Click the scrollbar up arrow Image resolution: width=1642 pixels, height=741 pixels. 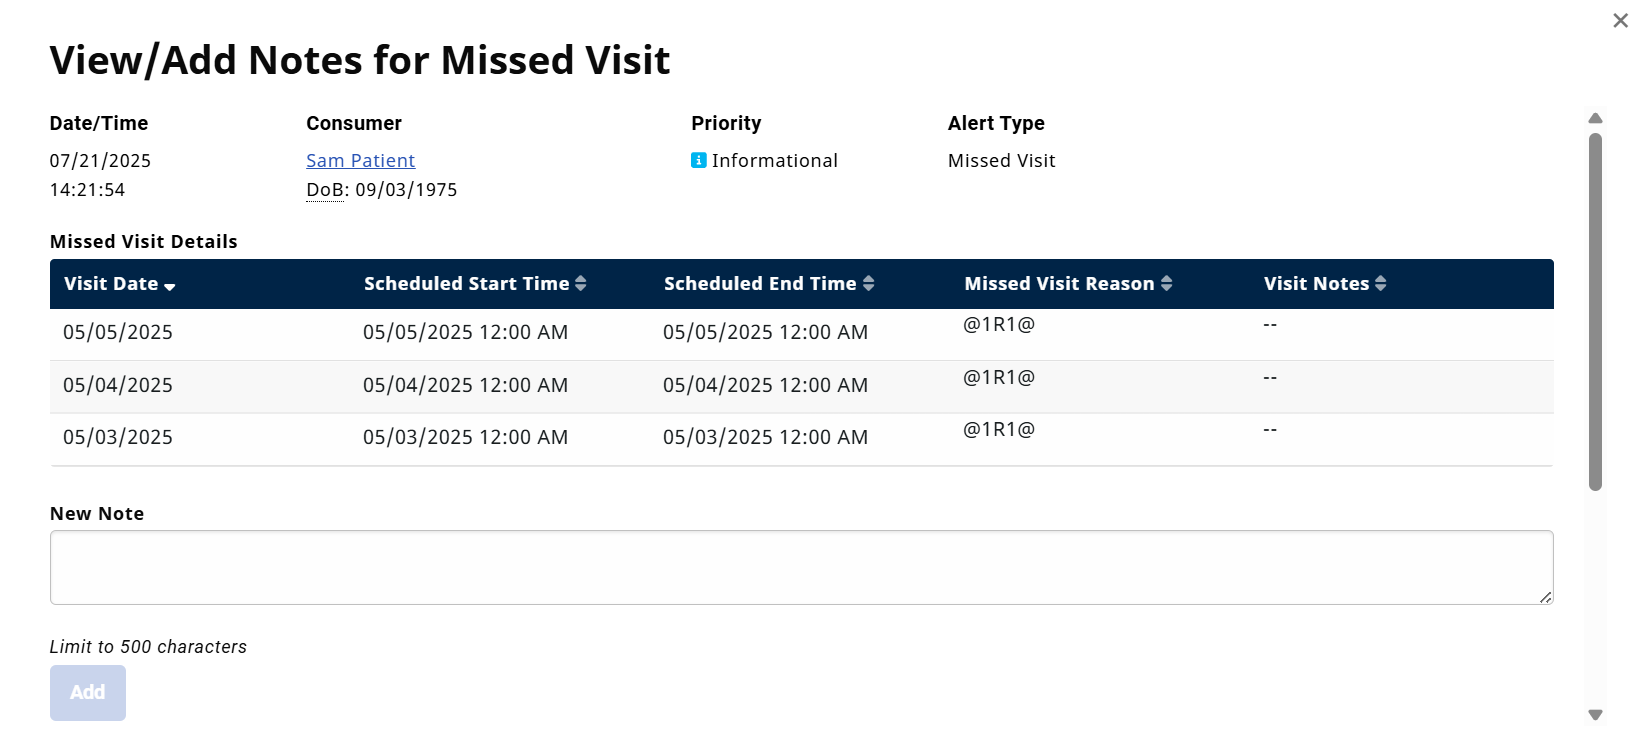tap(1596, 119)
